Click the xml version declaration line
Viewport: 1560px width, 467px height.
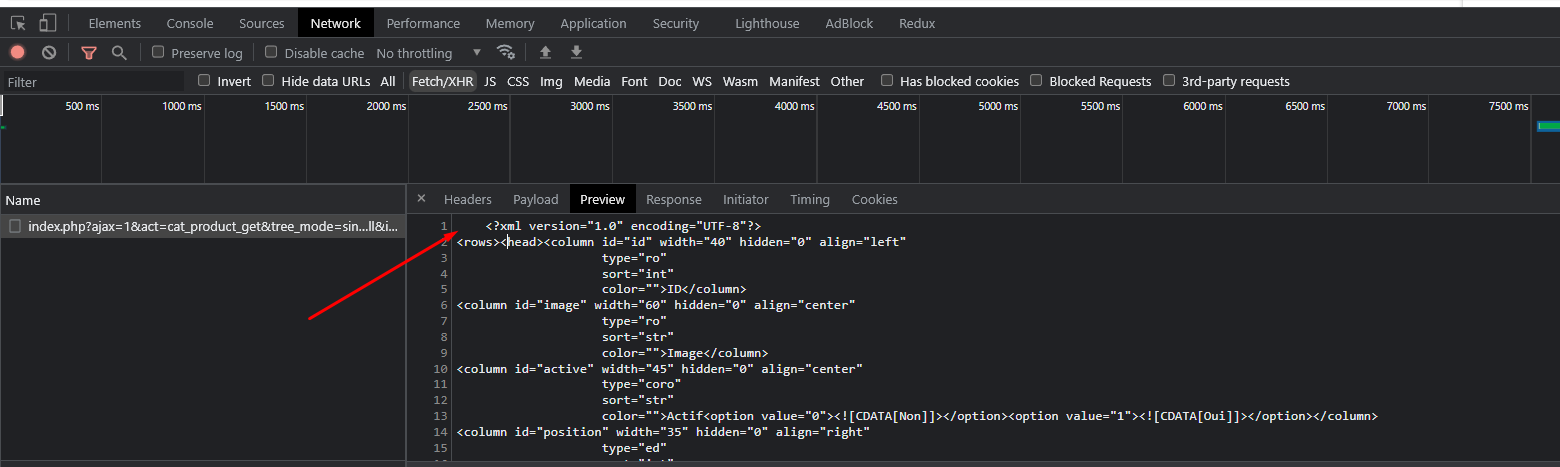(623, 227)
